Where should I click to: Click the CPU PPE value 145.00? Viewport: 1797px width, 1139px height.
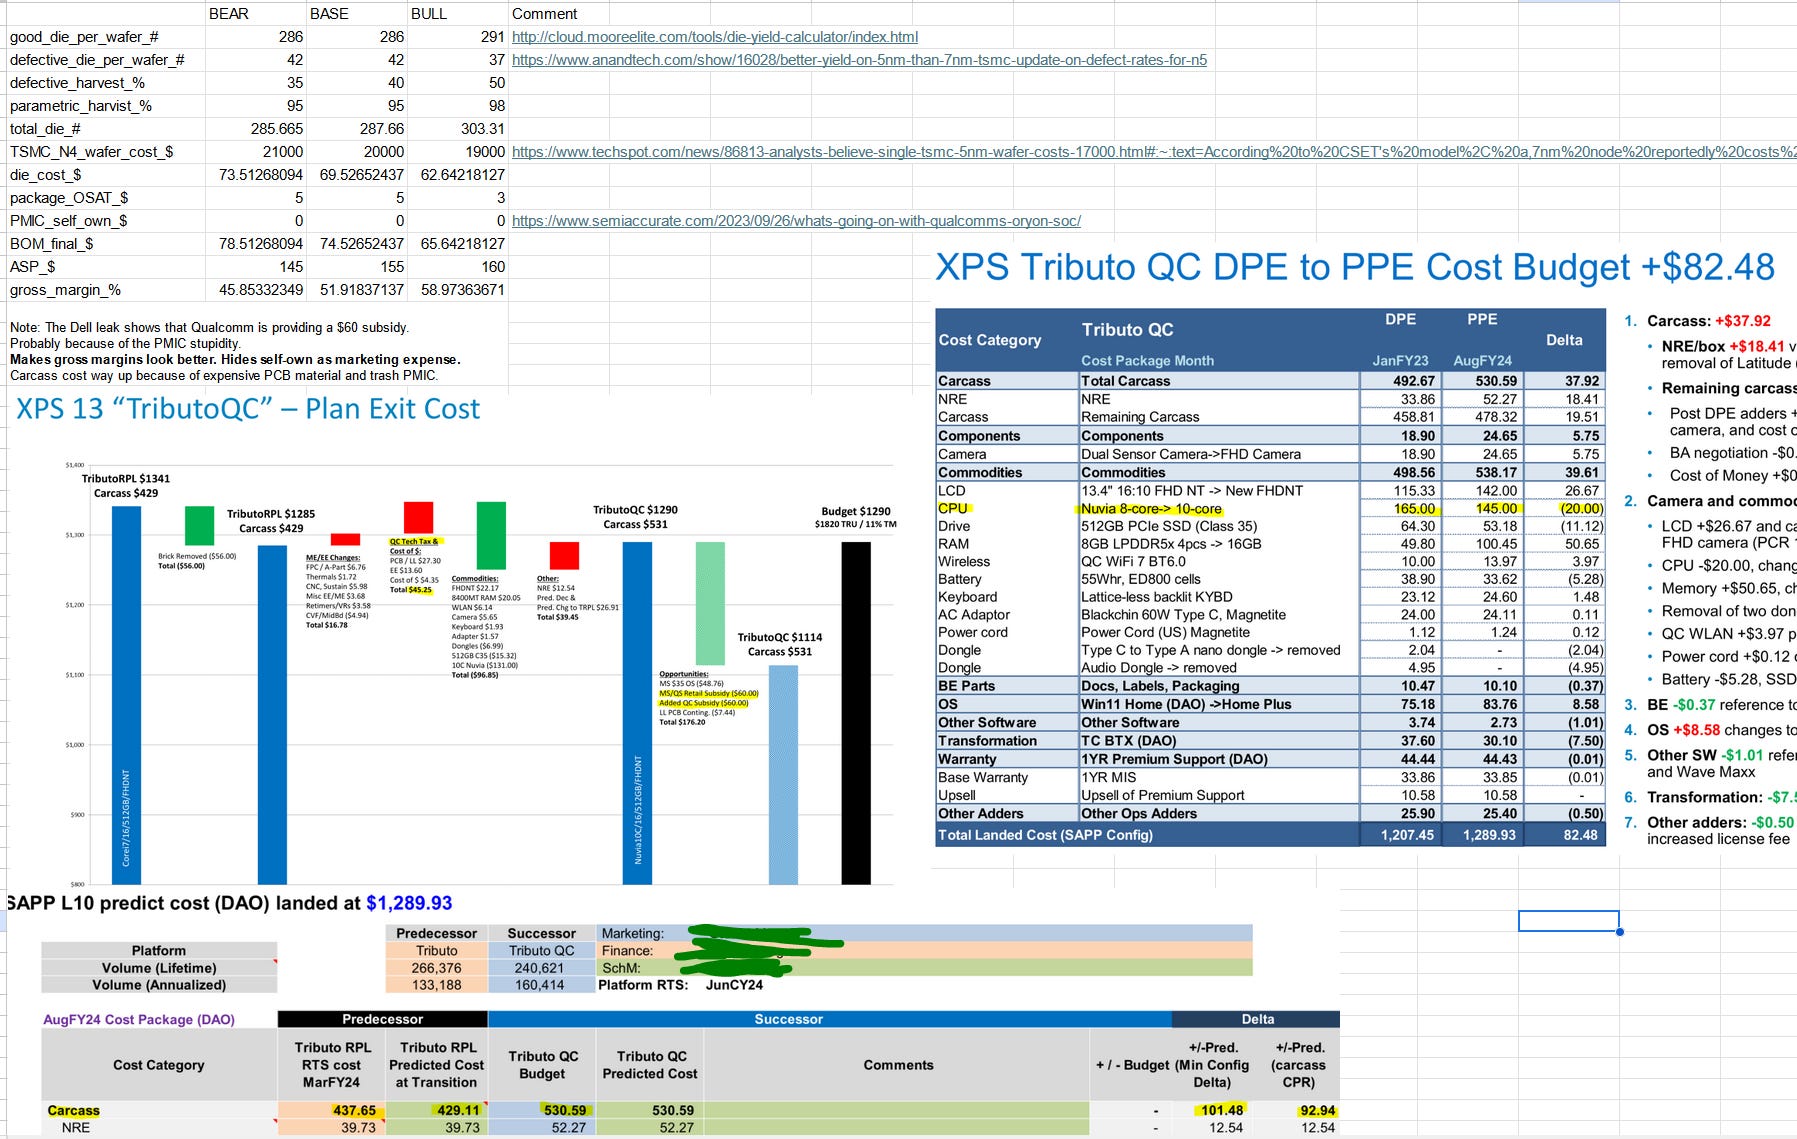click(x=1496, y=508)
